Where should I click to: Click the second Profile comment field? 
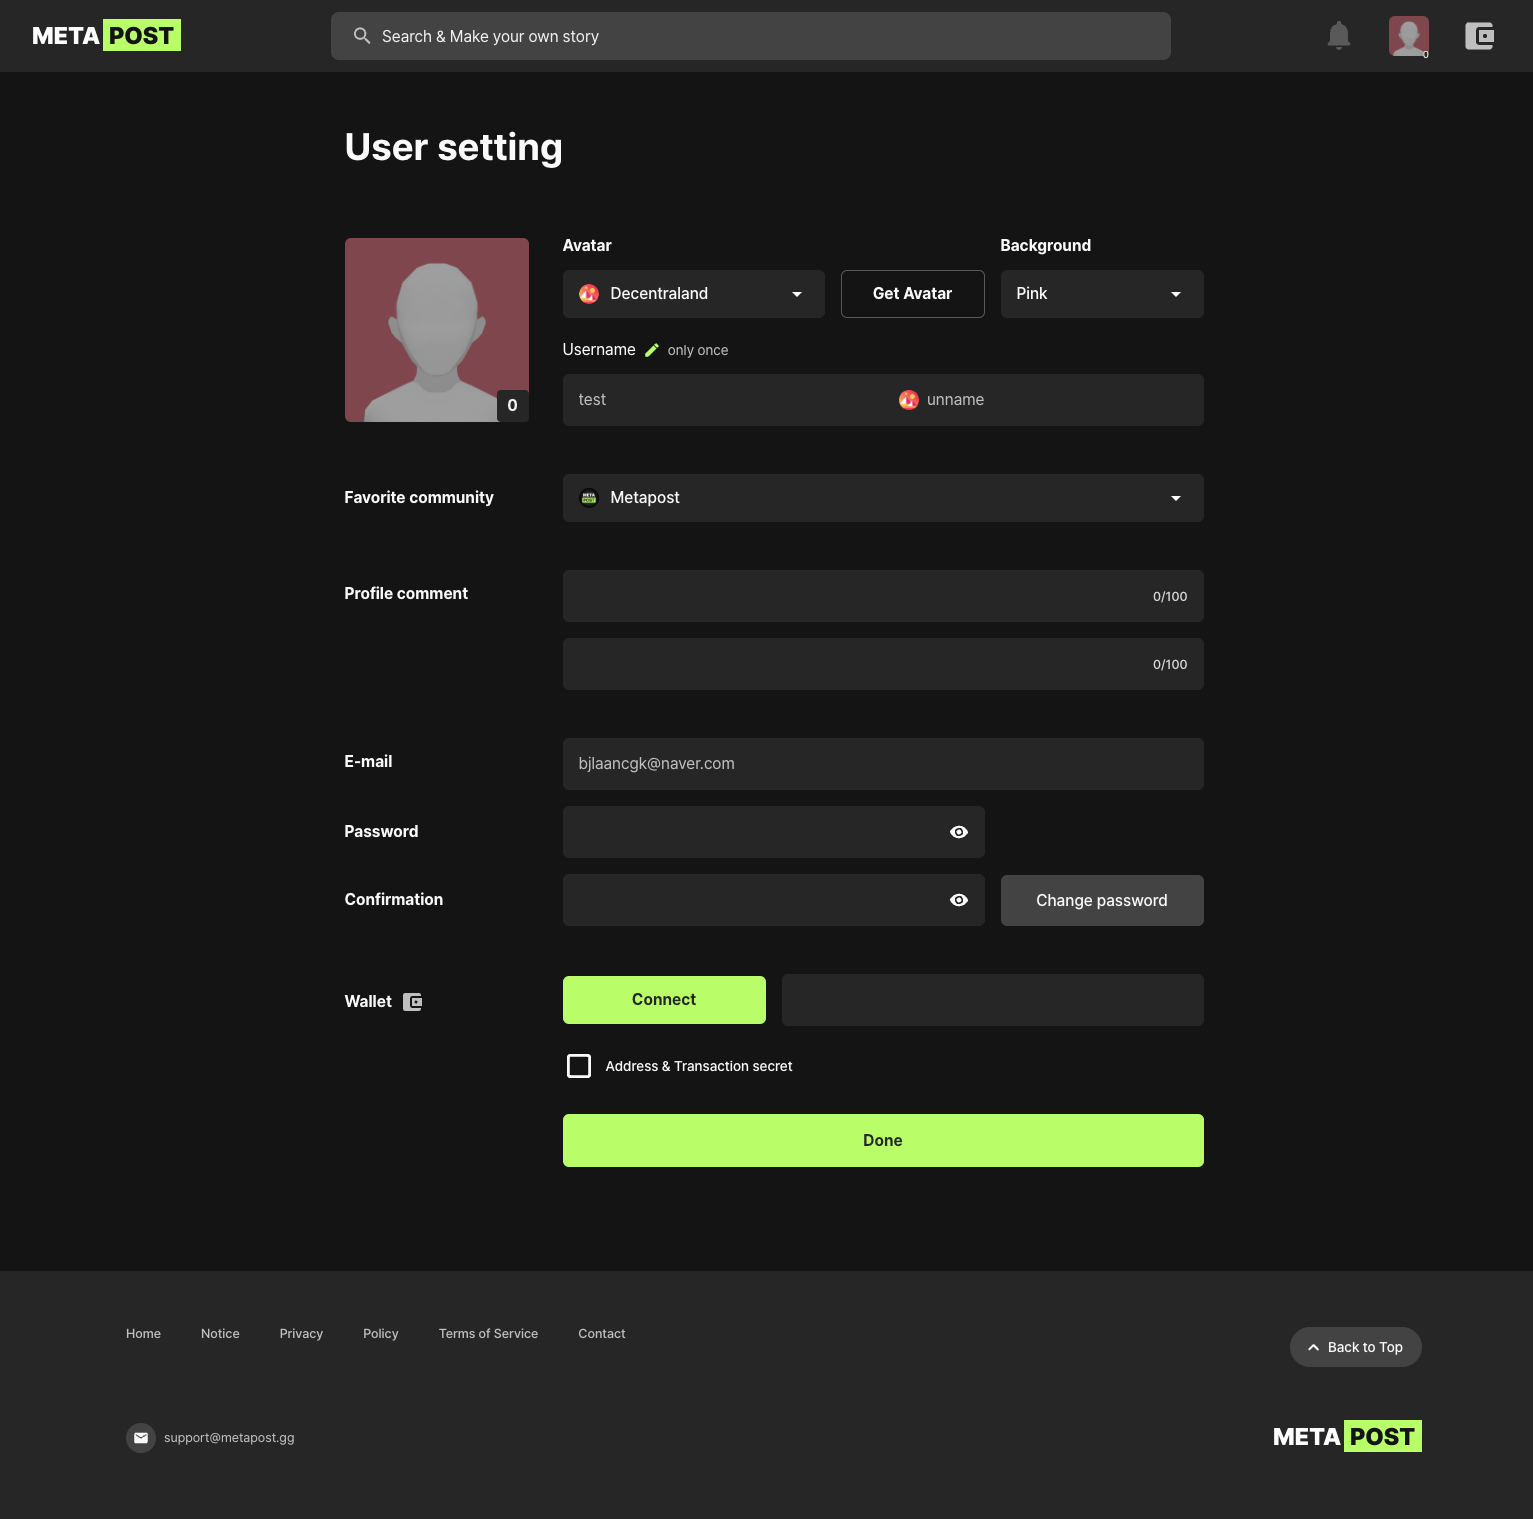[x=883, y=664]
